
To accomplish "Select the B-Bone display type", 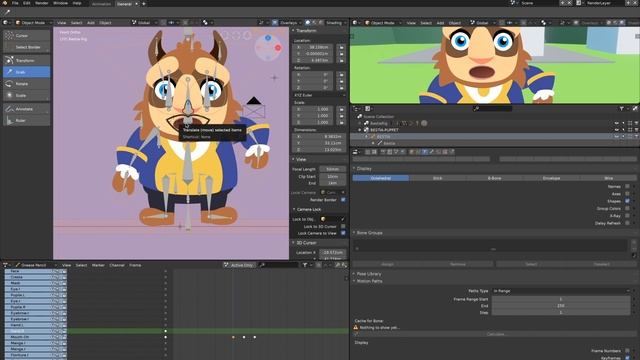I will (x=494, y=178).
